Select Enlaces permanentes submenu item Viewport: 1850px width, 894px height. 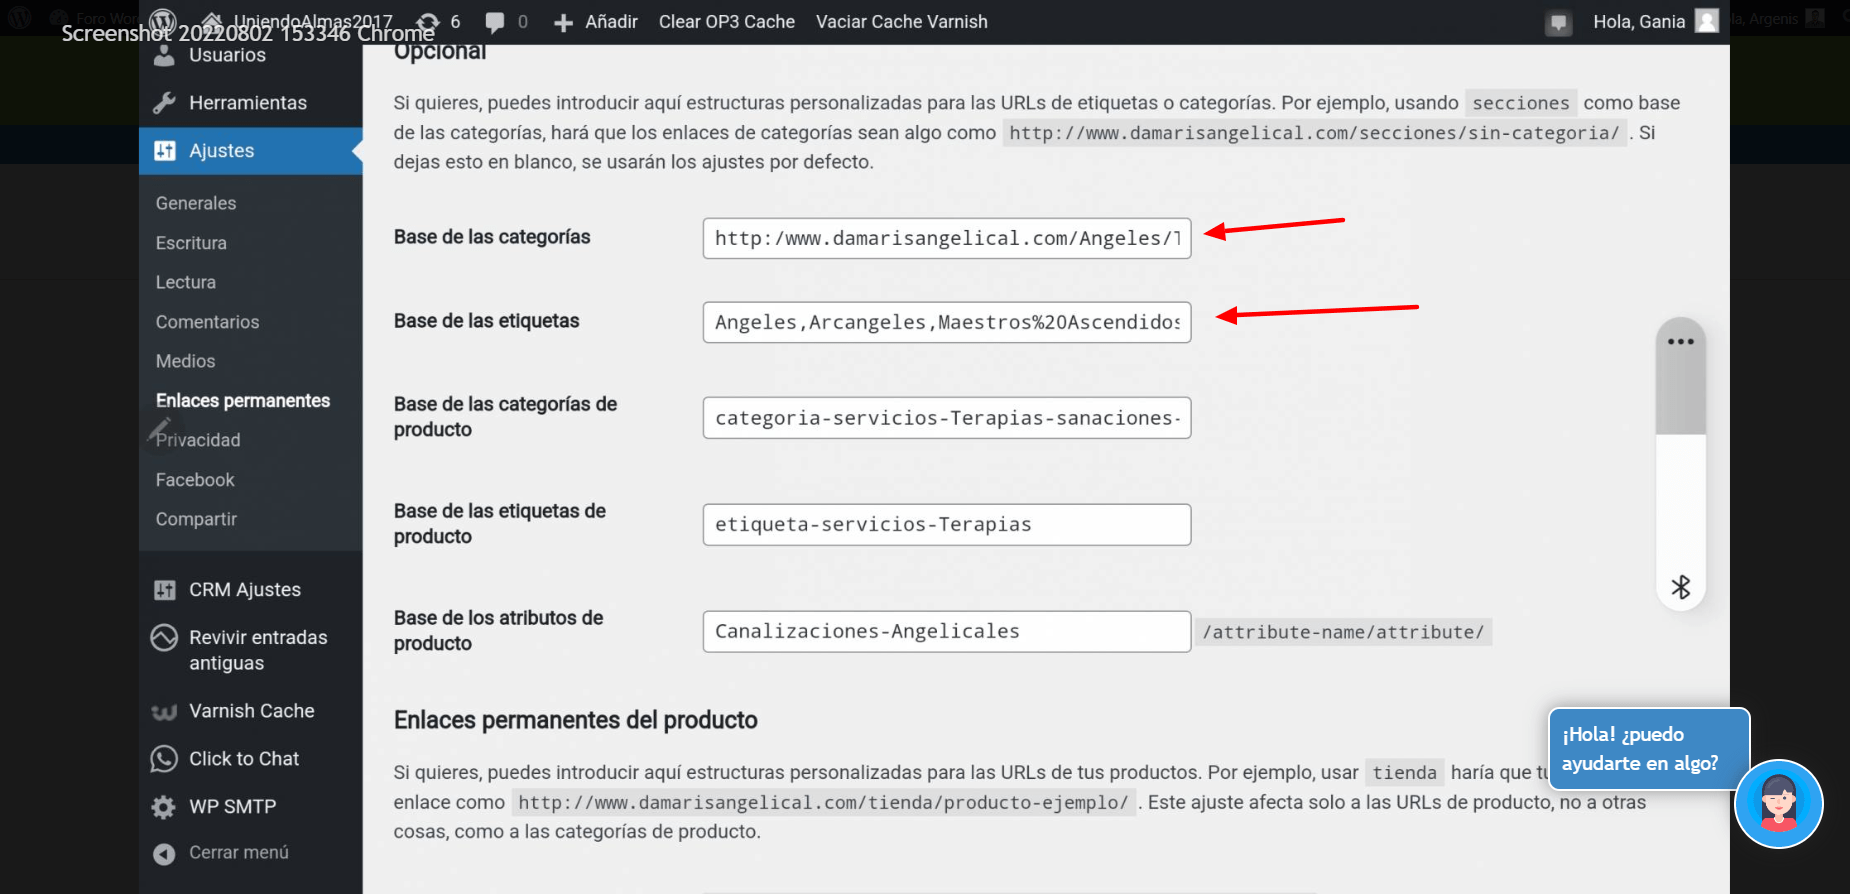pyautogui.click(x=243, y=401)
